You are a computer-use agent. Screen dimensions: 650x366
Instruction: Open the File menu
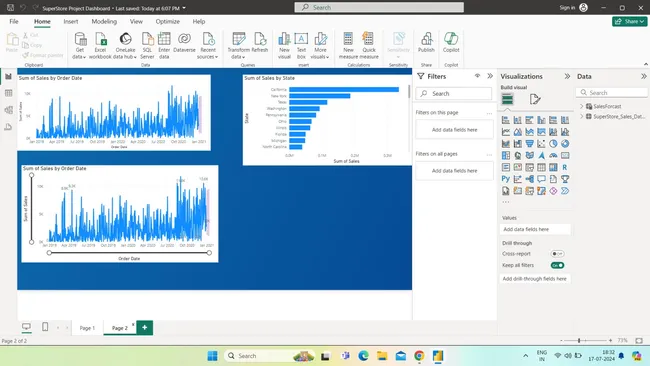point(14,22)
